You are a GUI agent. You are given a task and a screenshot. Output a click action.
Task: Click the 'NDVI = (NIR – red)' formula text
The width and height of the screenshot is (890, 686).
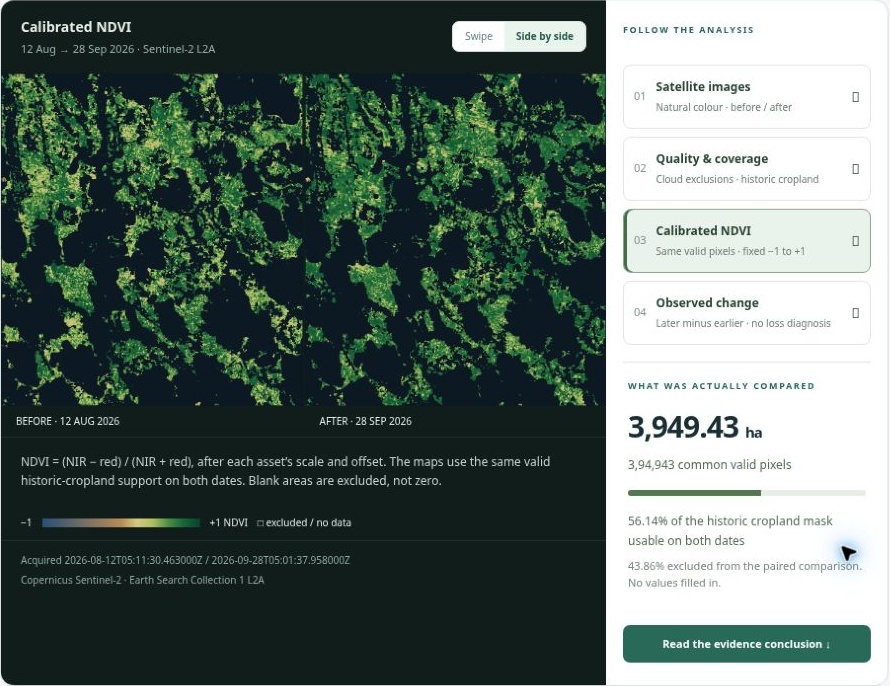[285, 471]
